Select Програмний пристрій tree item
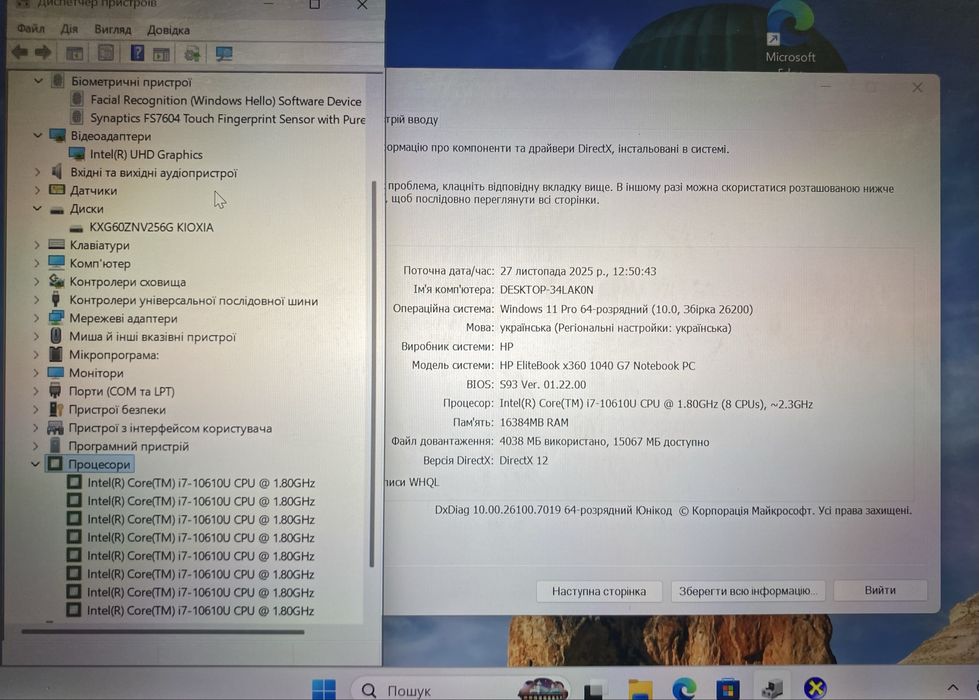979x700 pixels. (x=128, y=446)
